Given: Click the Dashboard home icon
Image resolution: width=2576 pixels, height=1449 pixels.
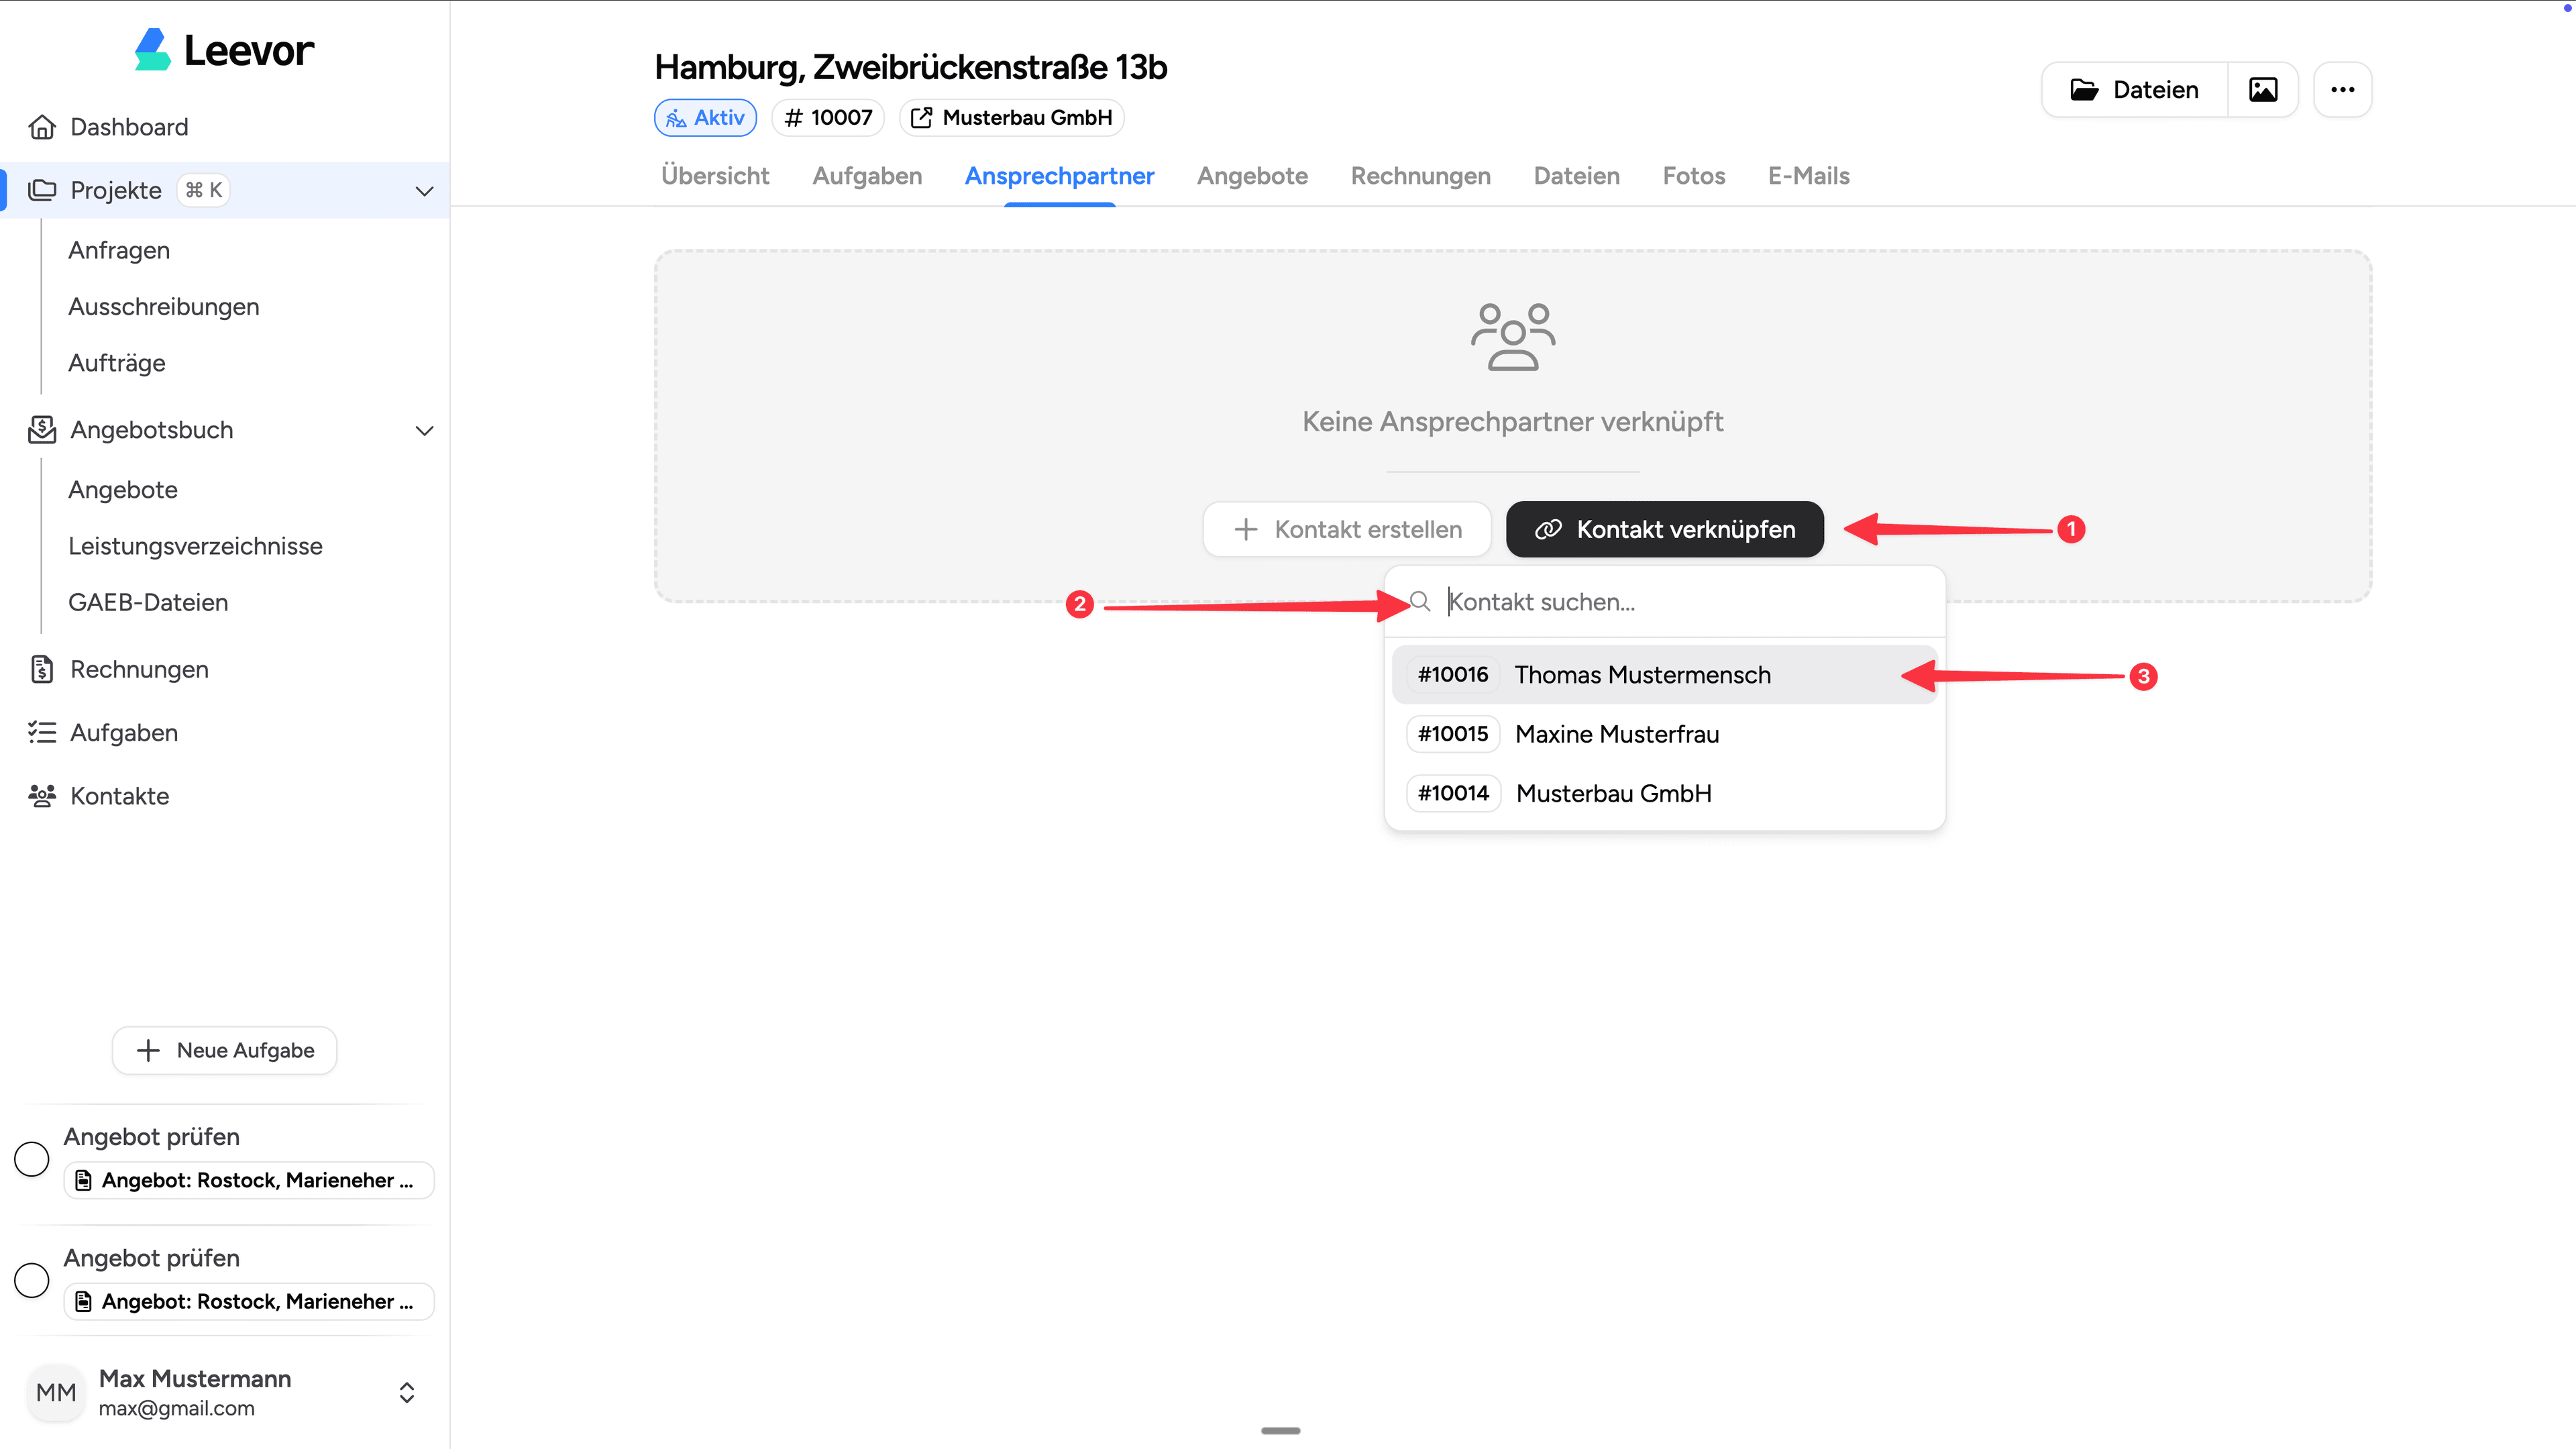Looking at the screenshot, I should pos(42,126).
